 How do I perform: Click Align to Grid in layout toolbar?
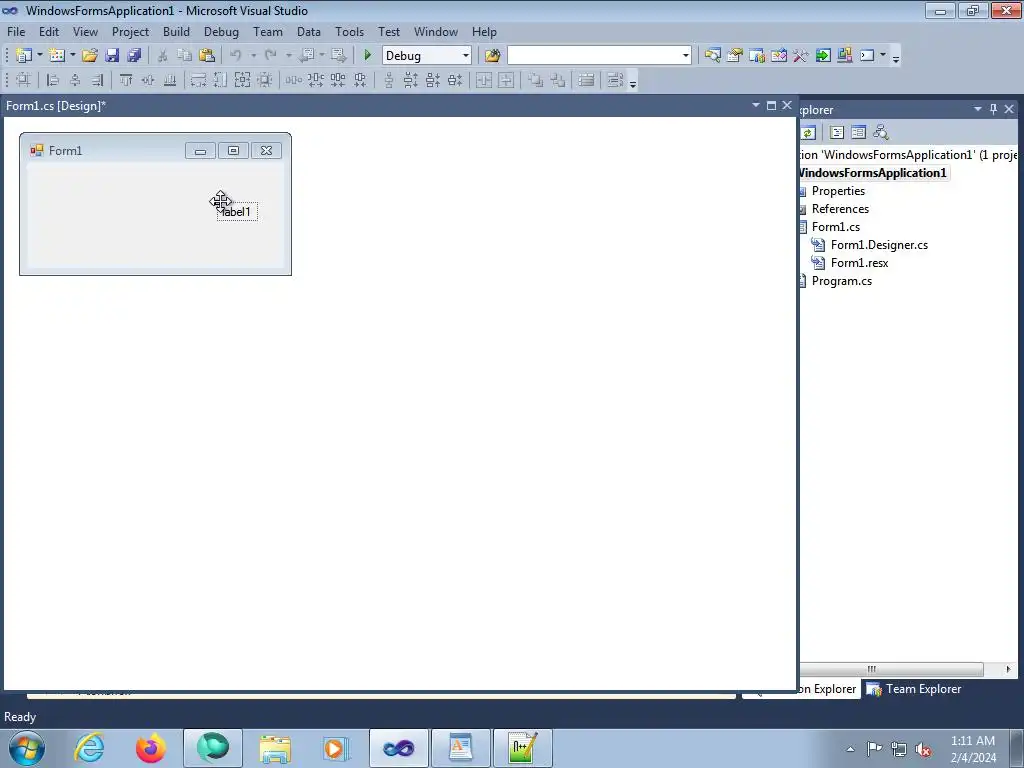click(24, 80)
